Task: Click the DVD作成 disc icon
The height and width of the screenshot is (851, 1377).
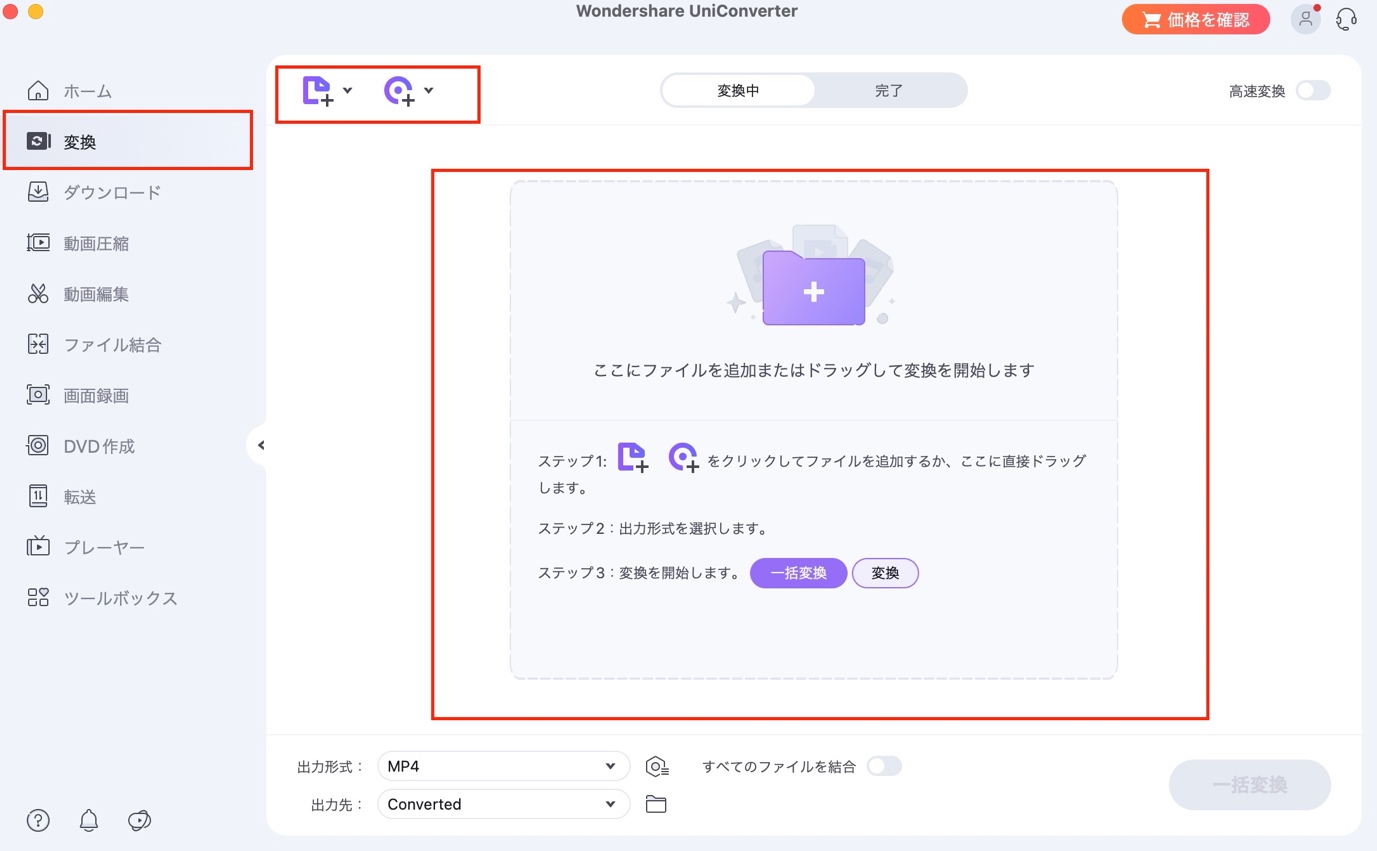Action: click(38, 446)
